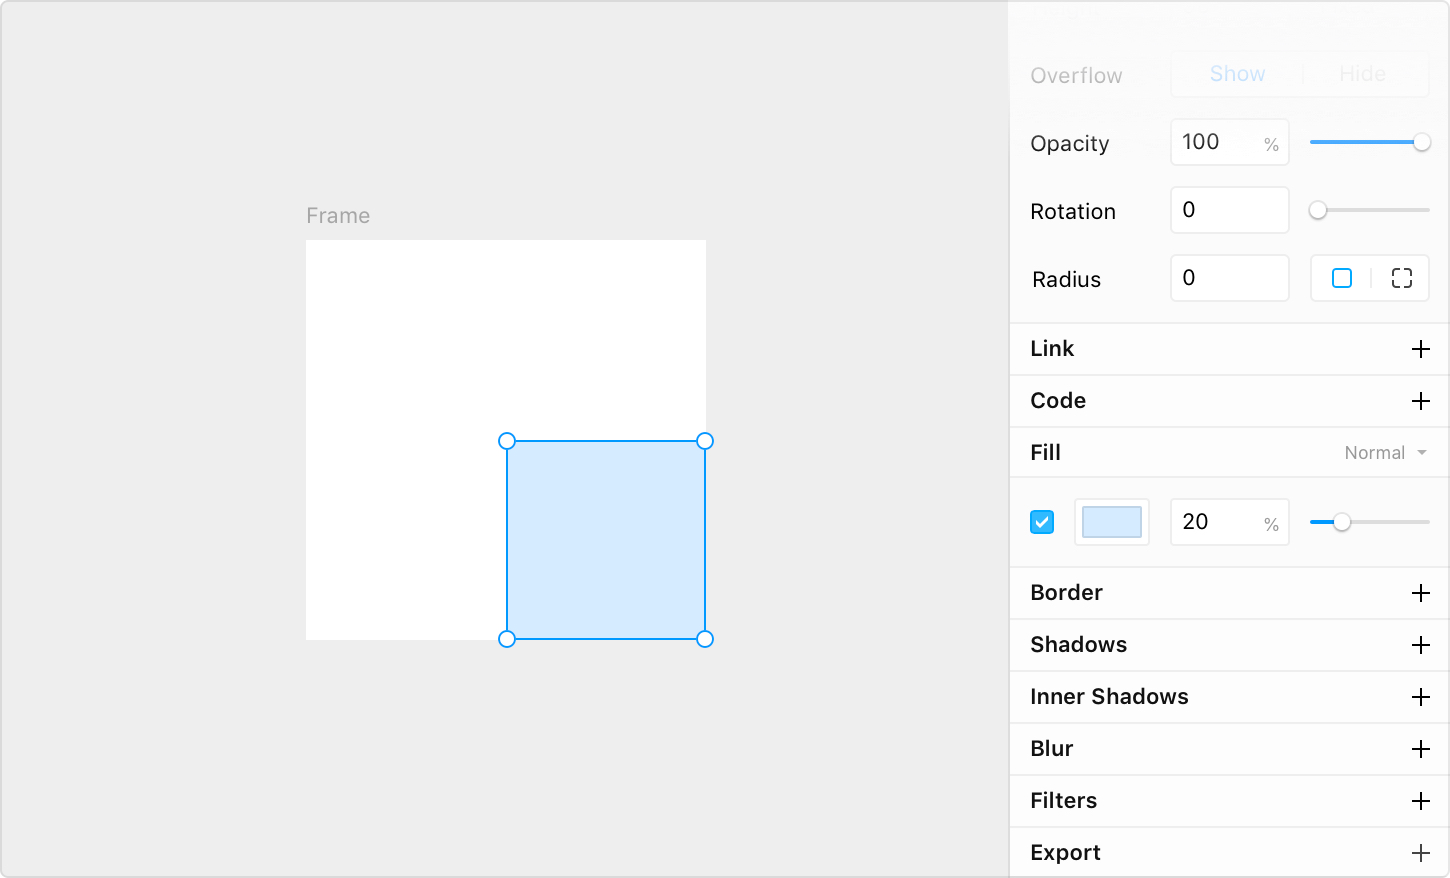Add a Shadow with the plus icon

coord(1420,645)
